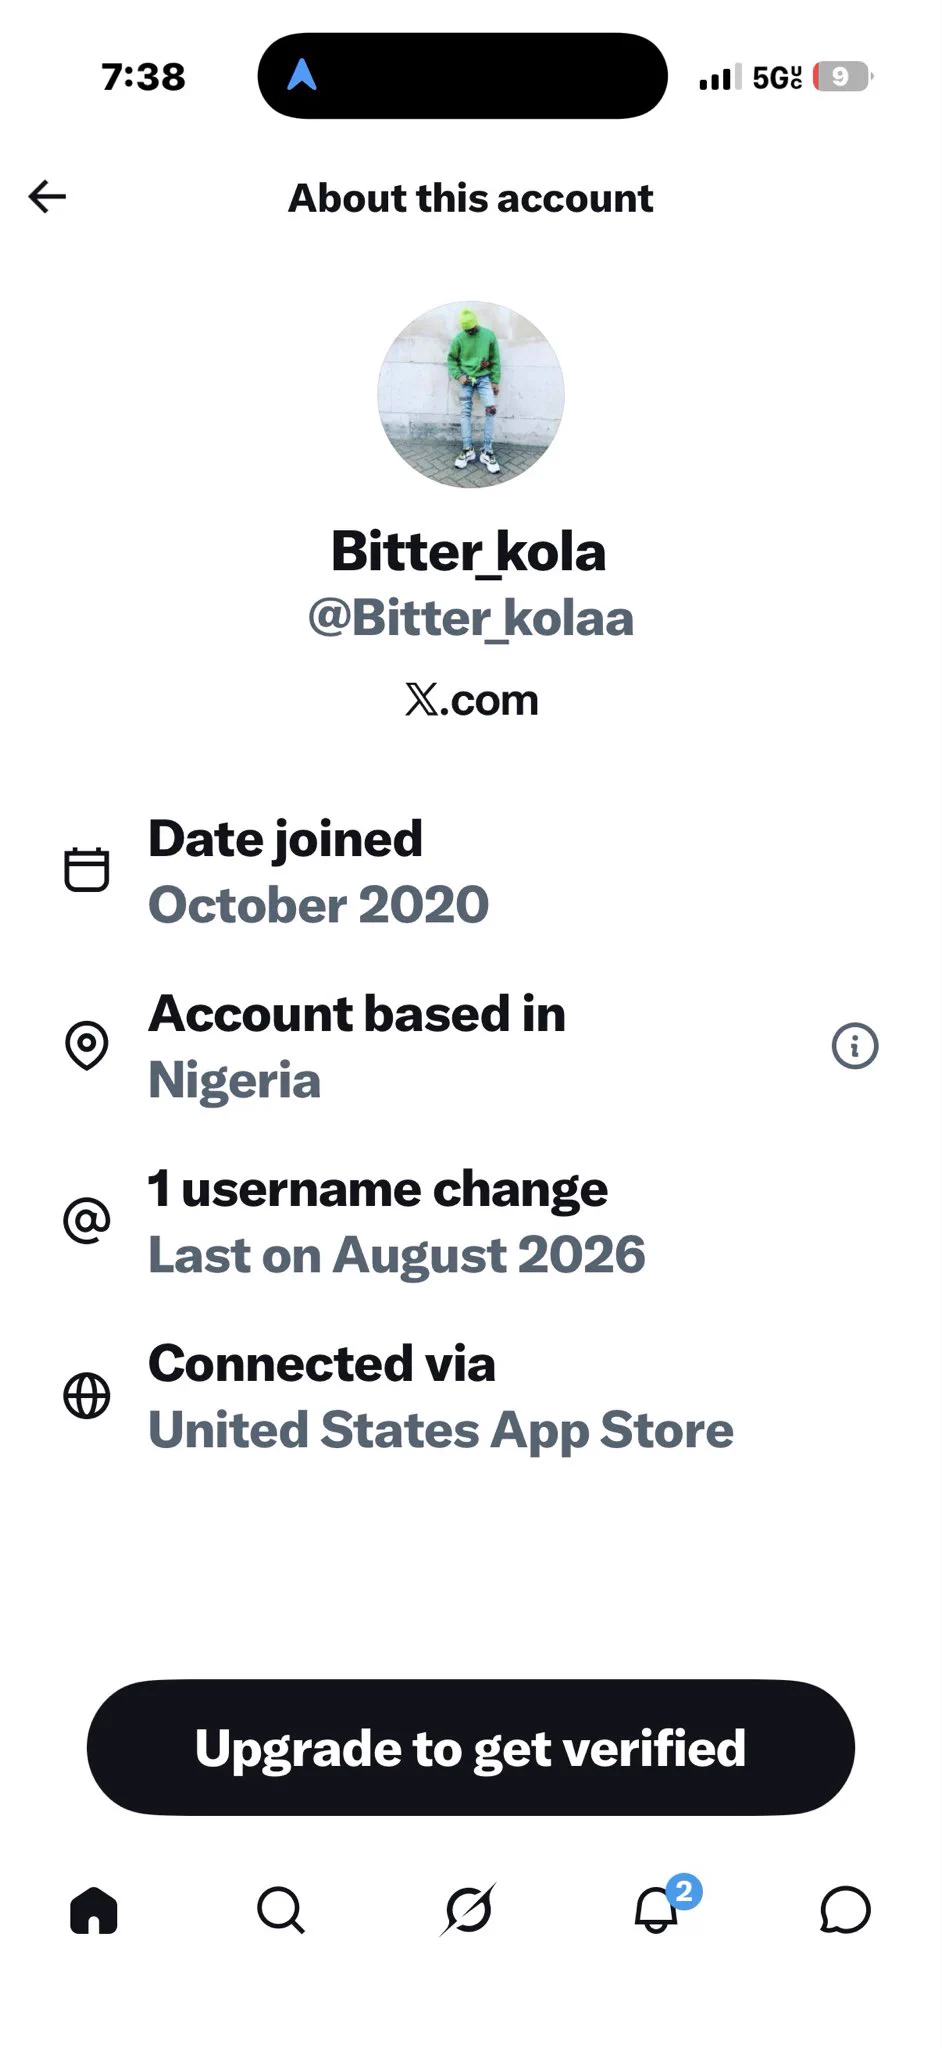This screenshot has width=942, height=2048.
Task: Open the Search magnifier tab
Action: [281, 1910]
